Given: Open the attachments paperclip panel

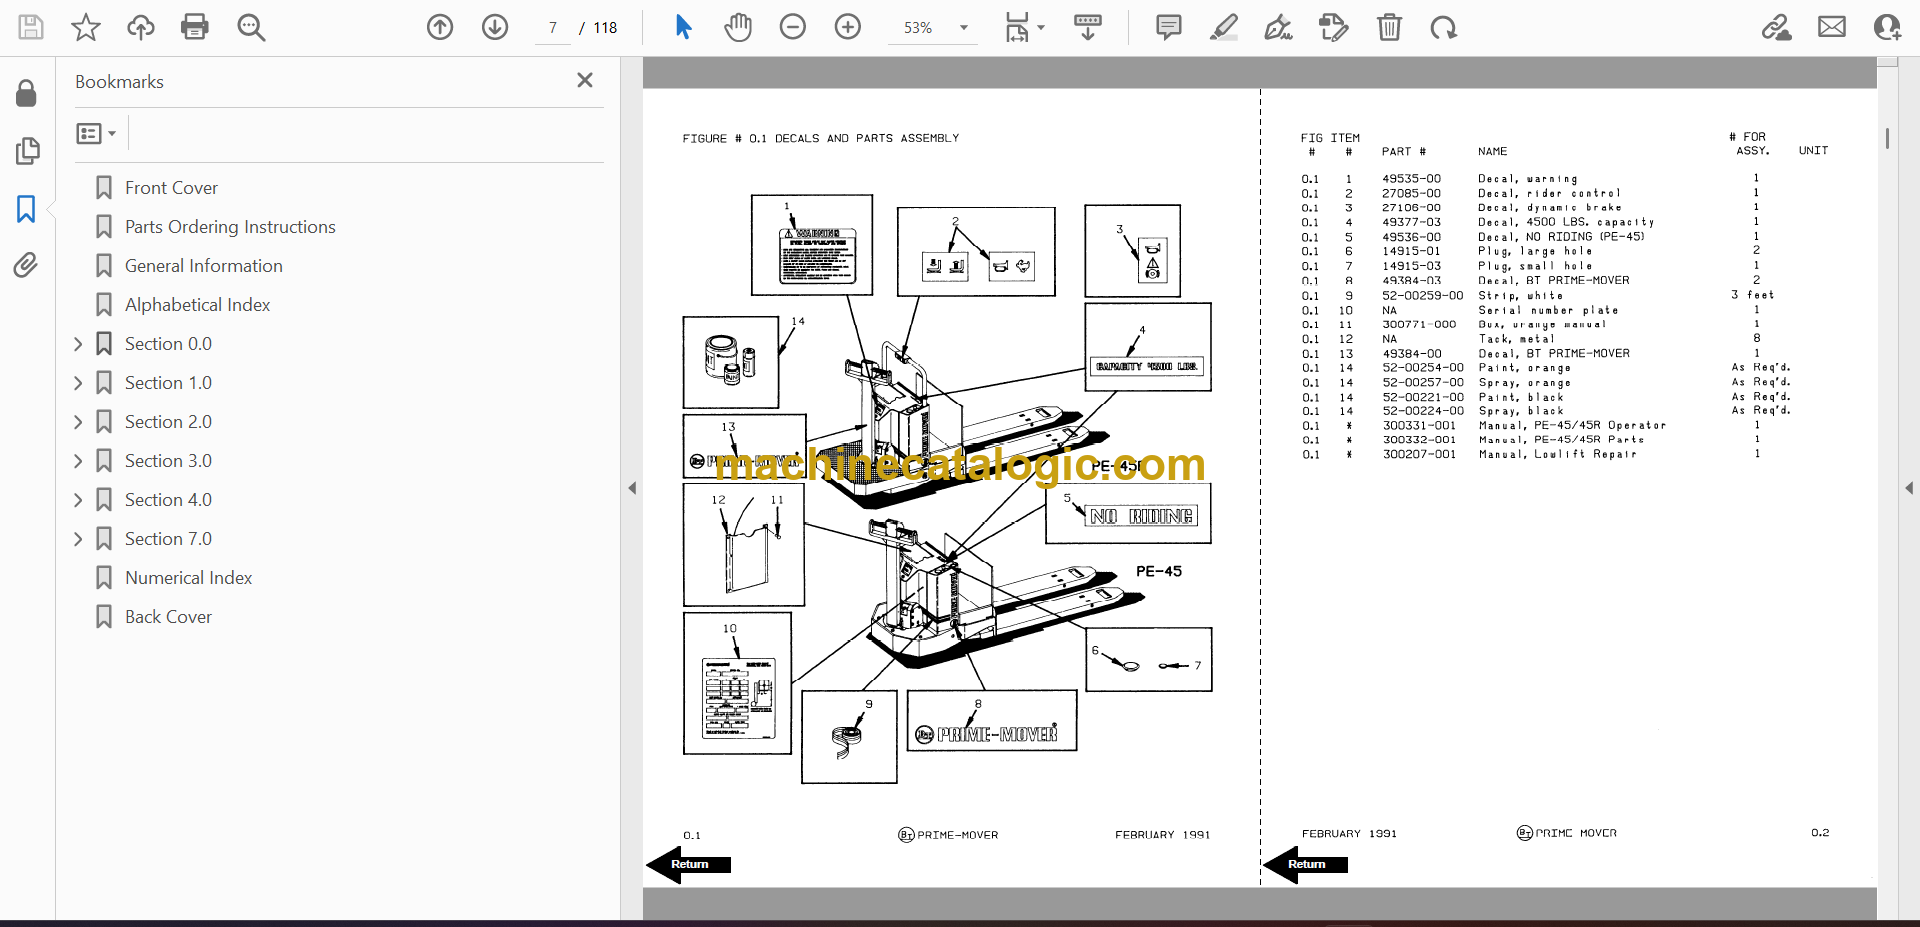Looking at the screenshot, I should (x=26, y=265).
